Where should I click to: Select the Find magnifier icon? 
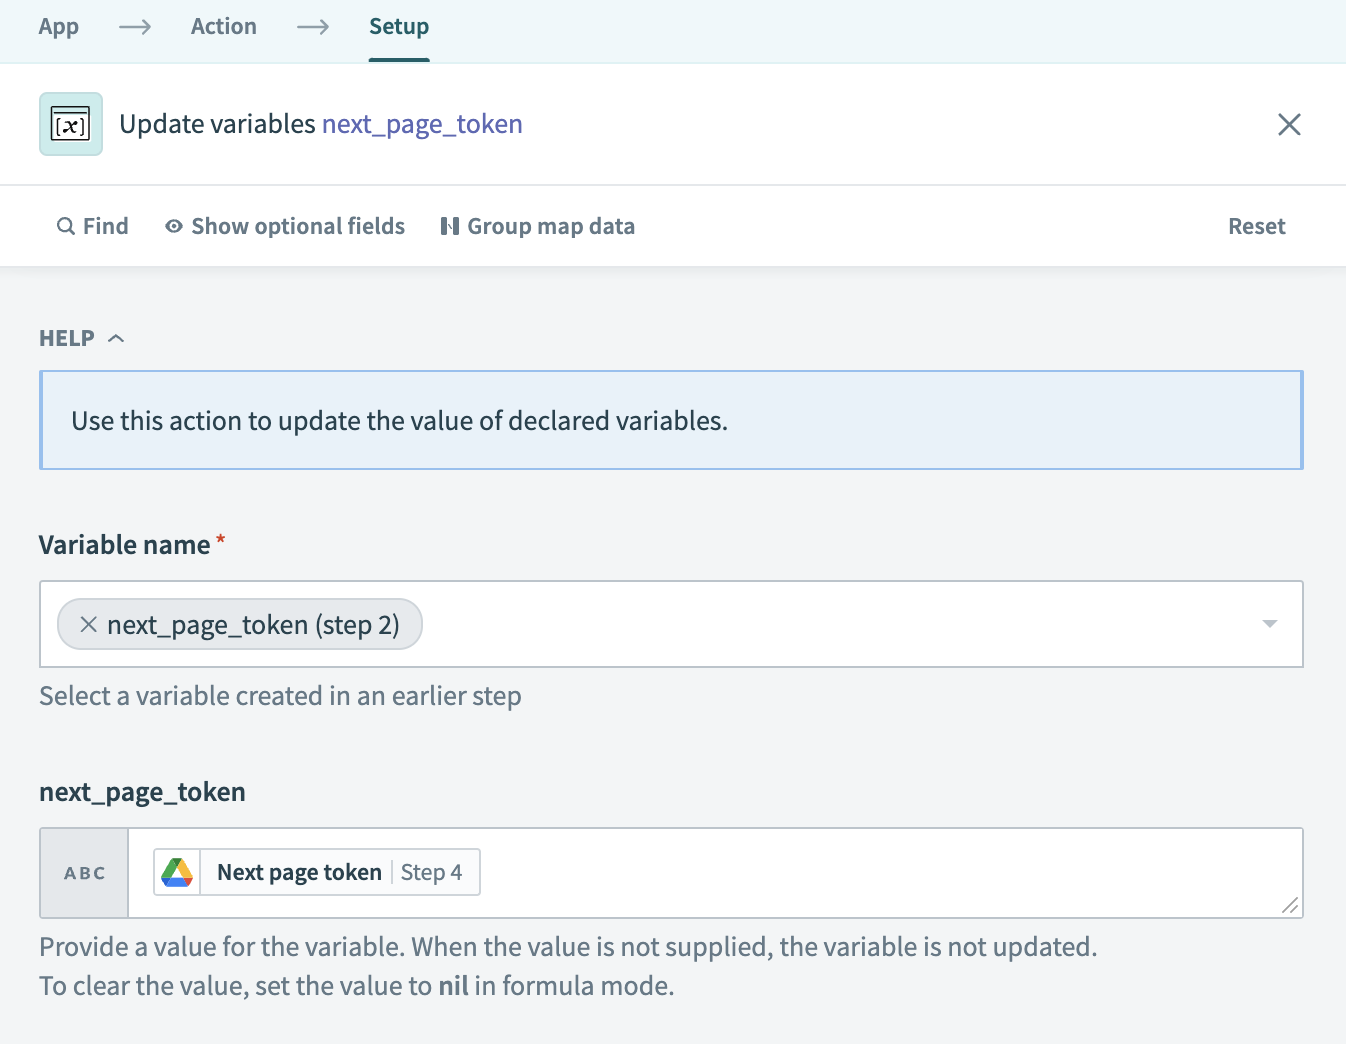(64, 226)
